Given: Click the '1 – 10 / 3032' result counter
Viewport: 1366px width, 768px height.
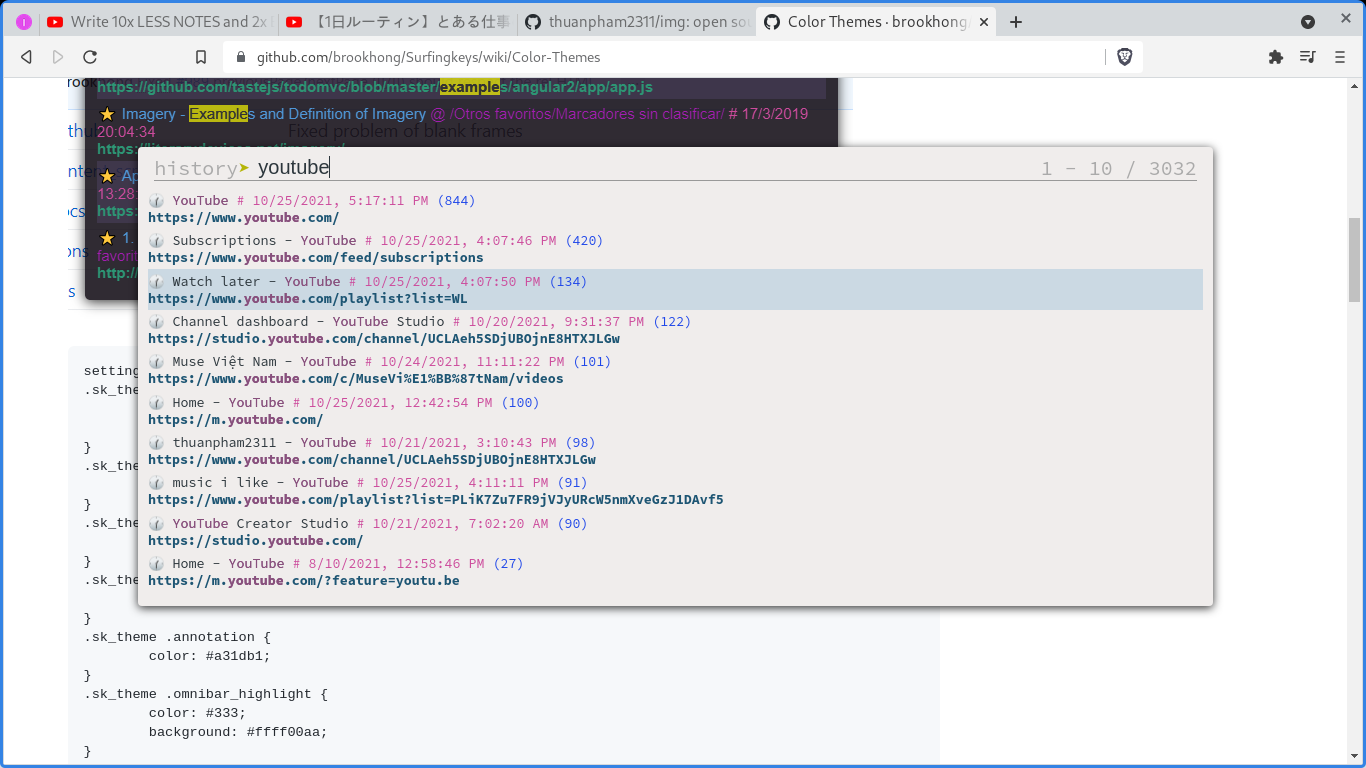Looking at the screenshot, I should pos(1118,169).
